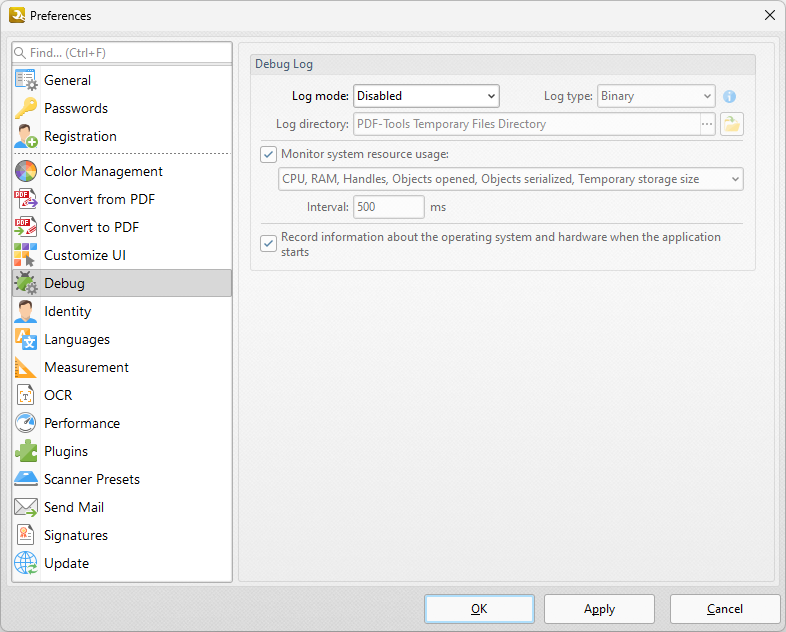Image resolution: width=786 pixels, height=632 pixels.
Task: Click the blue info icon beside Log type
Action: 729,96
